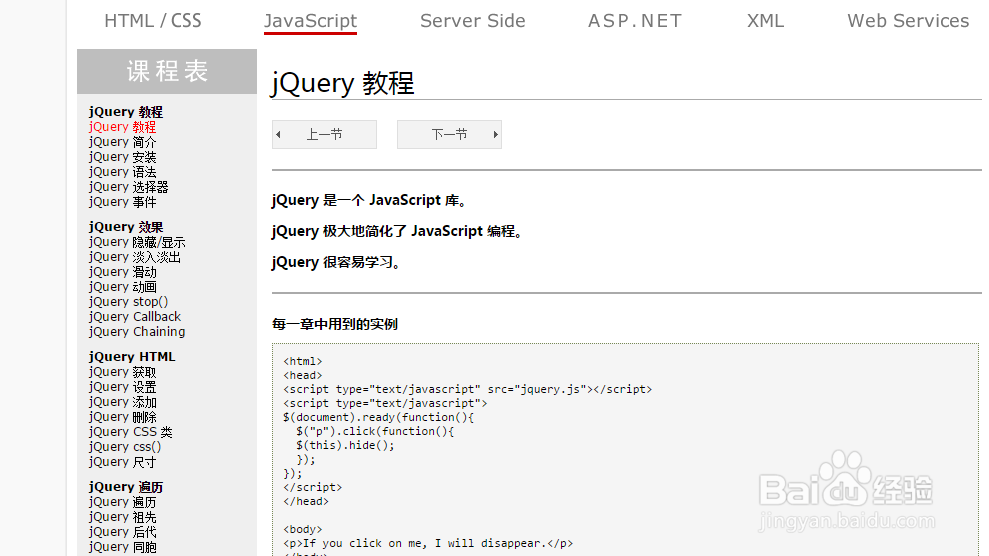
Task: Open jQuery 选择器 link
Action: point(129,187)
